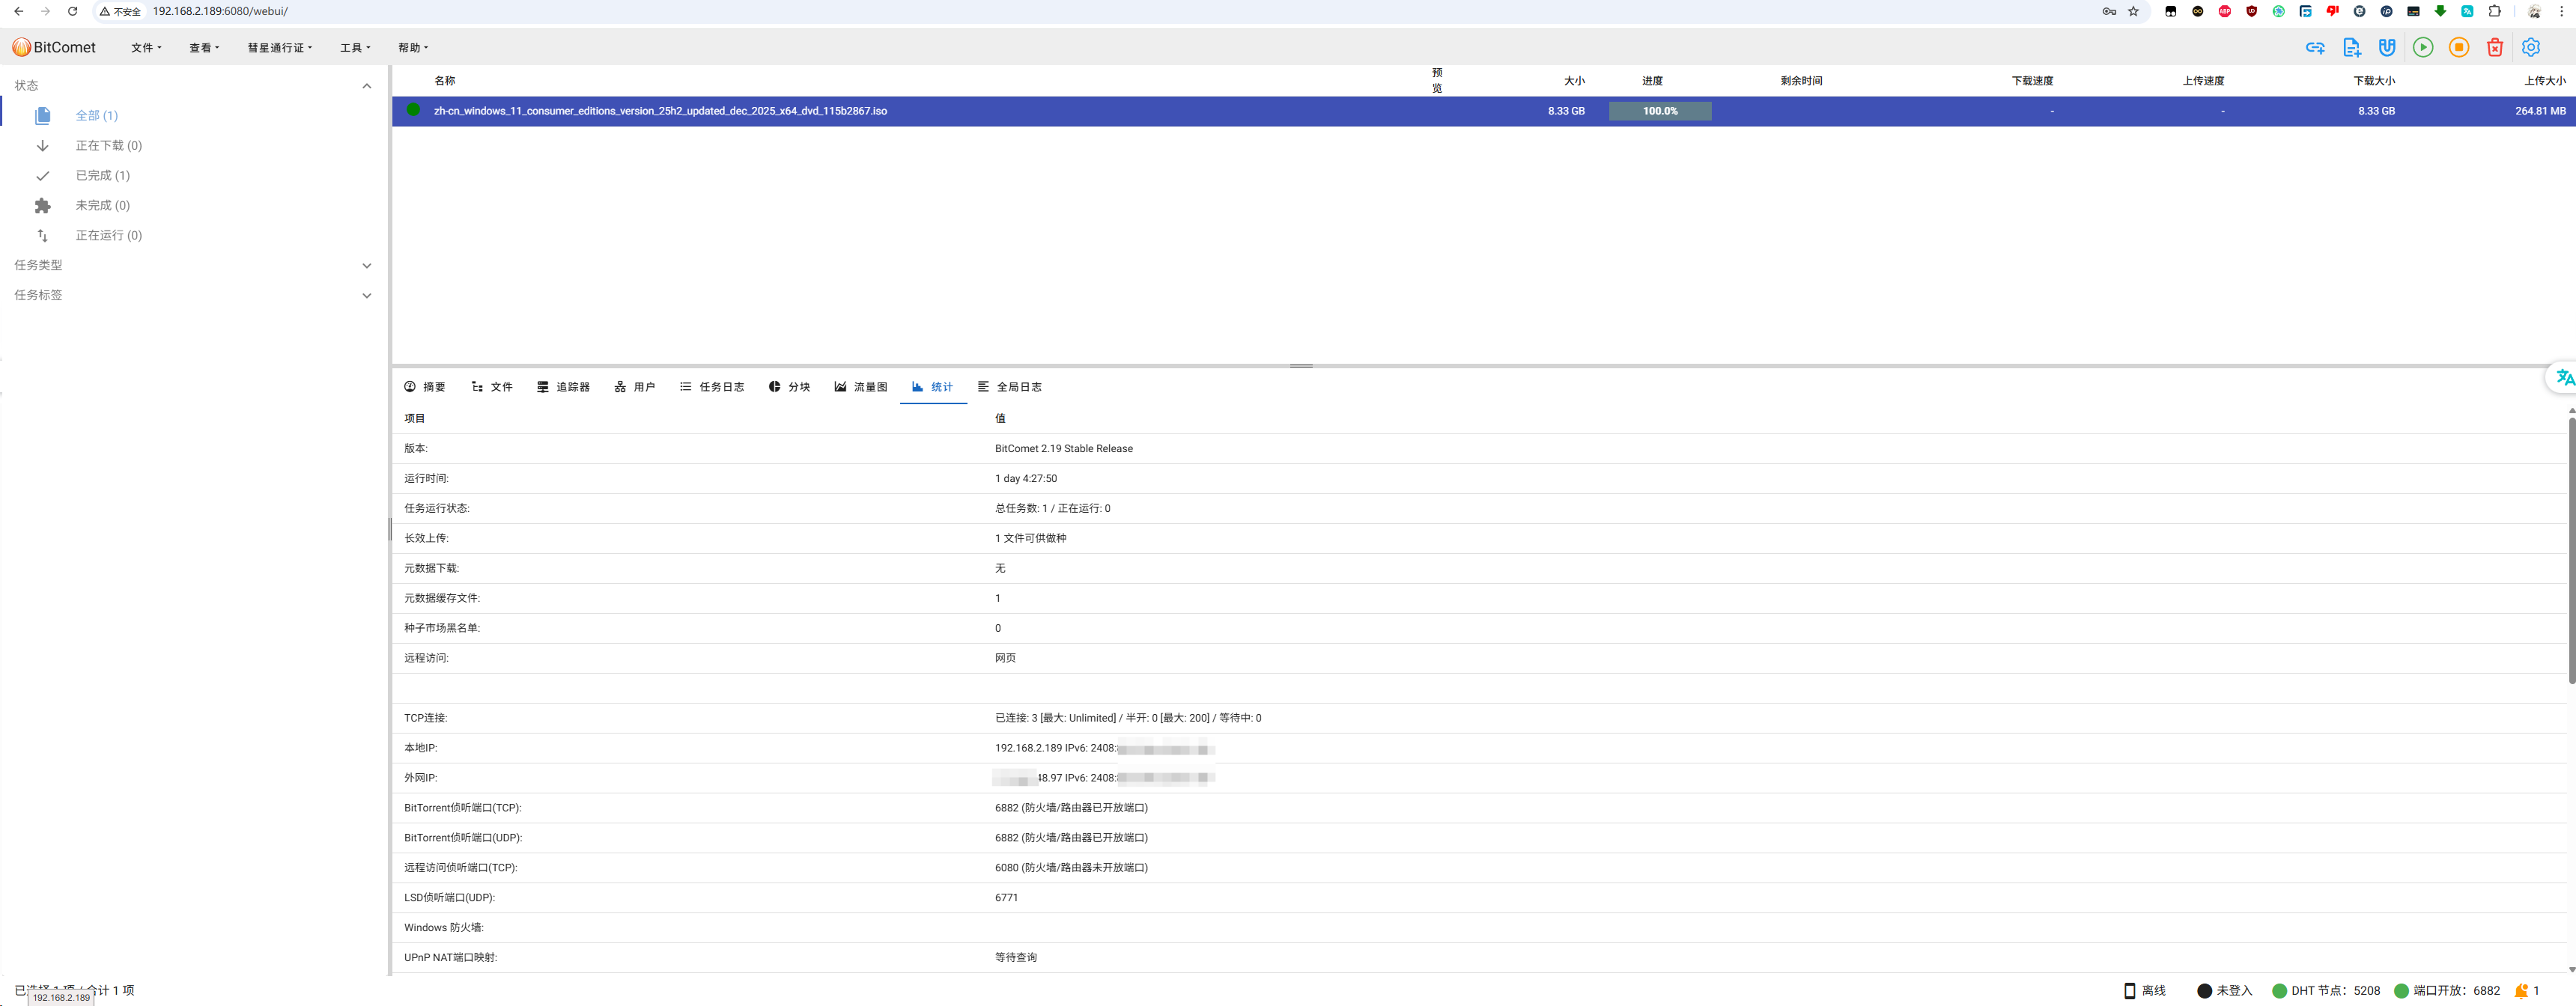Switch to the 追踪器 tab
The image size is (2576, 1006).
[x=563, y=387]
